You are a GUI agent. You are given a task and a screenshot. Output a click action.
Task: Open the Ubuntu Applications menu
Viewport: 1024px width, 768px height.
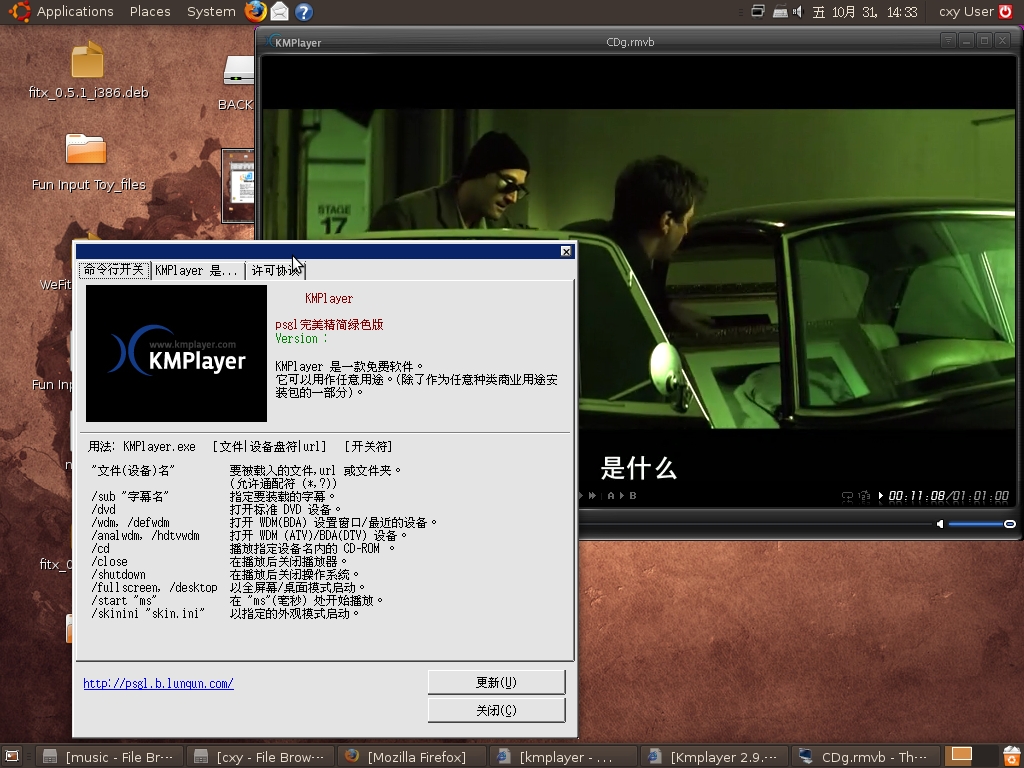pyautogui.click(x=63, y=12)
